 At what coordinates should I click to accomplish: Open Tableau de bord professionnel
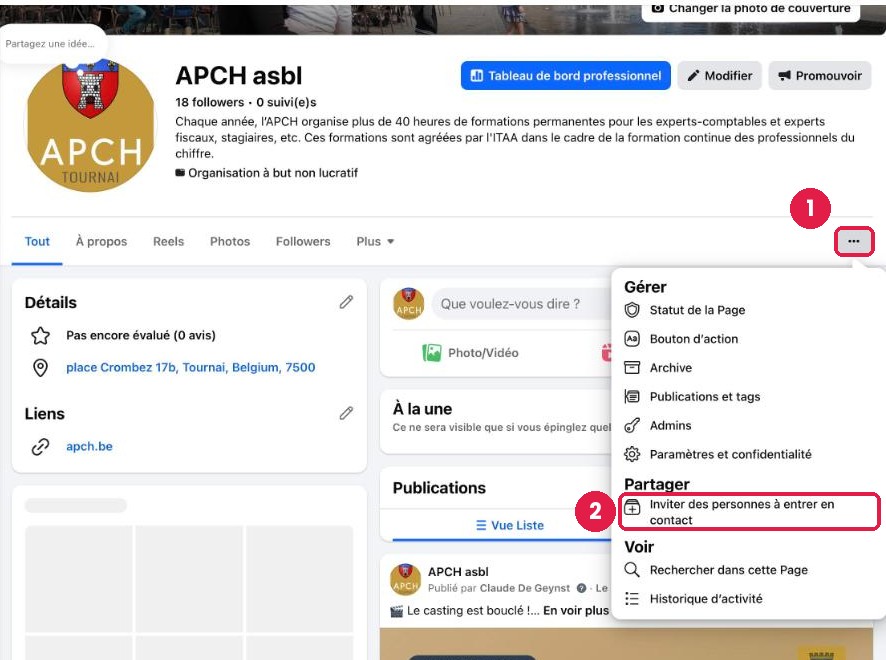566,76
